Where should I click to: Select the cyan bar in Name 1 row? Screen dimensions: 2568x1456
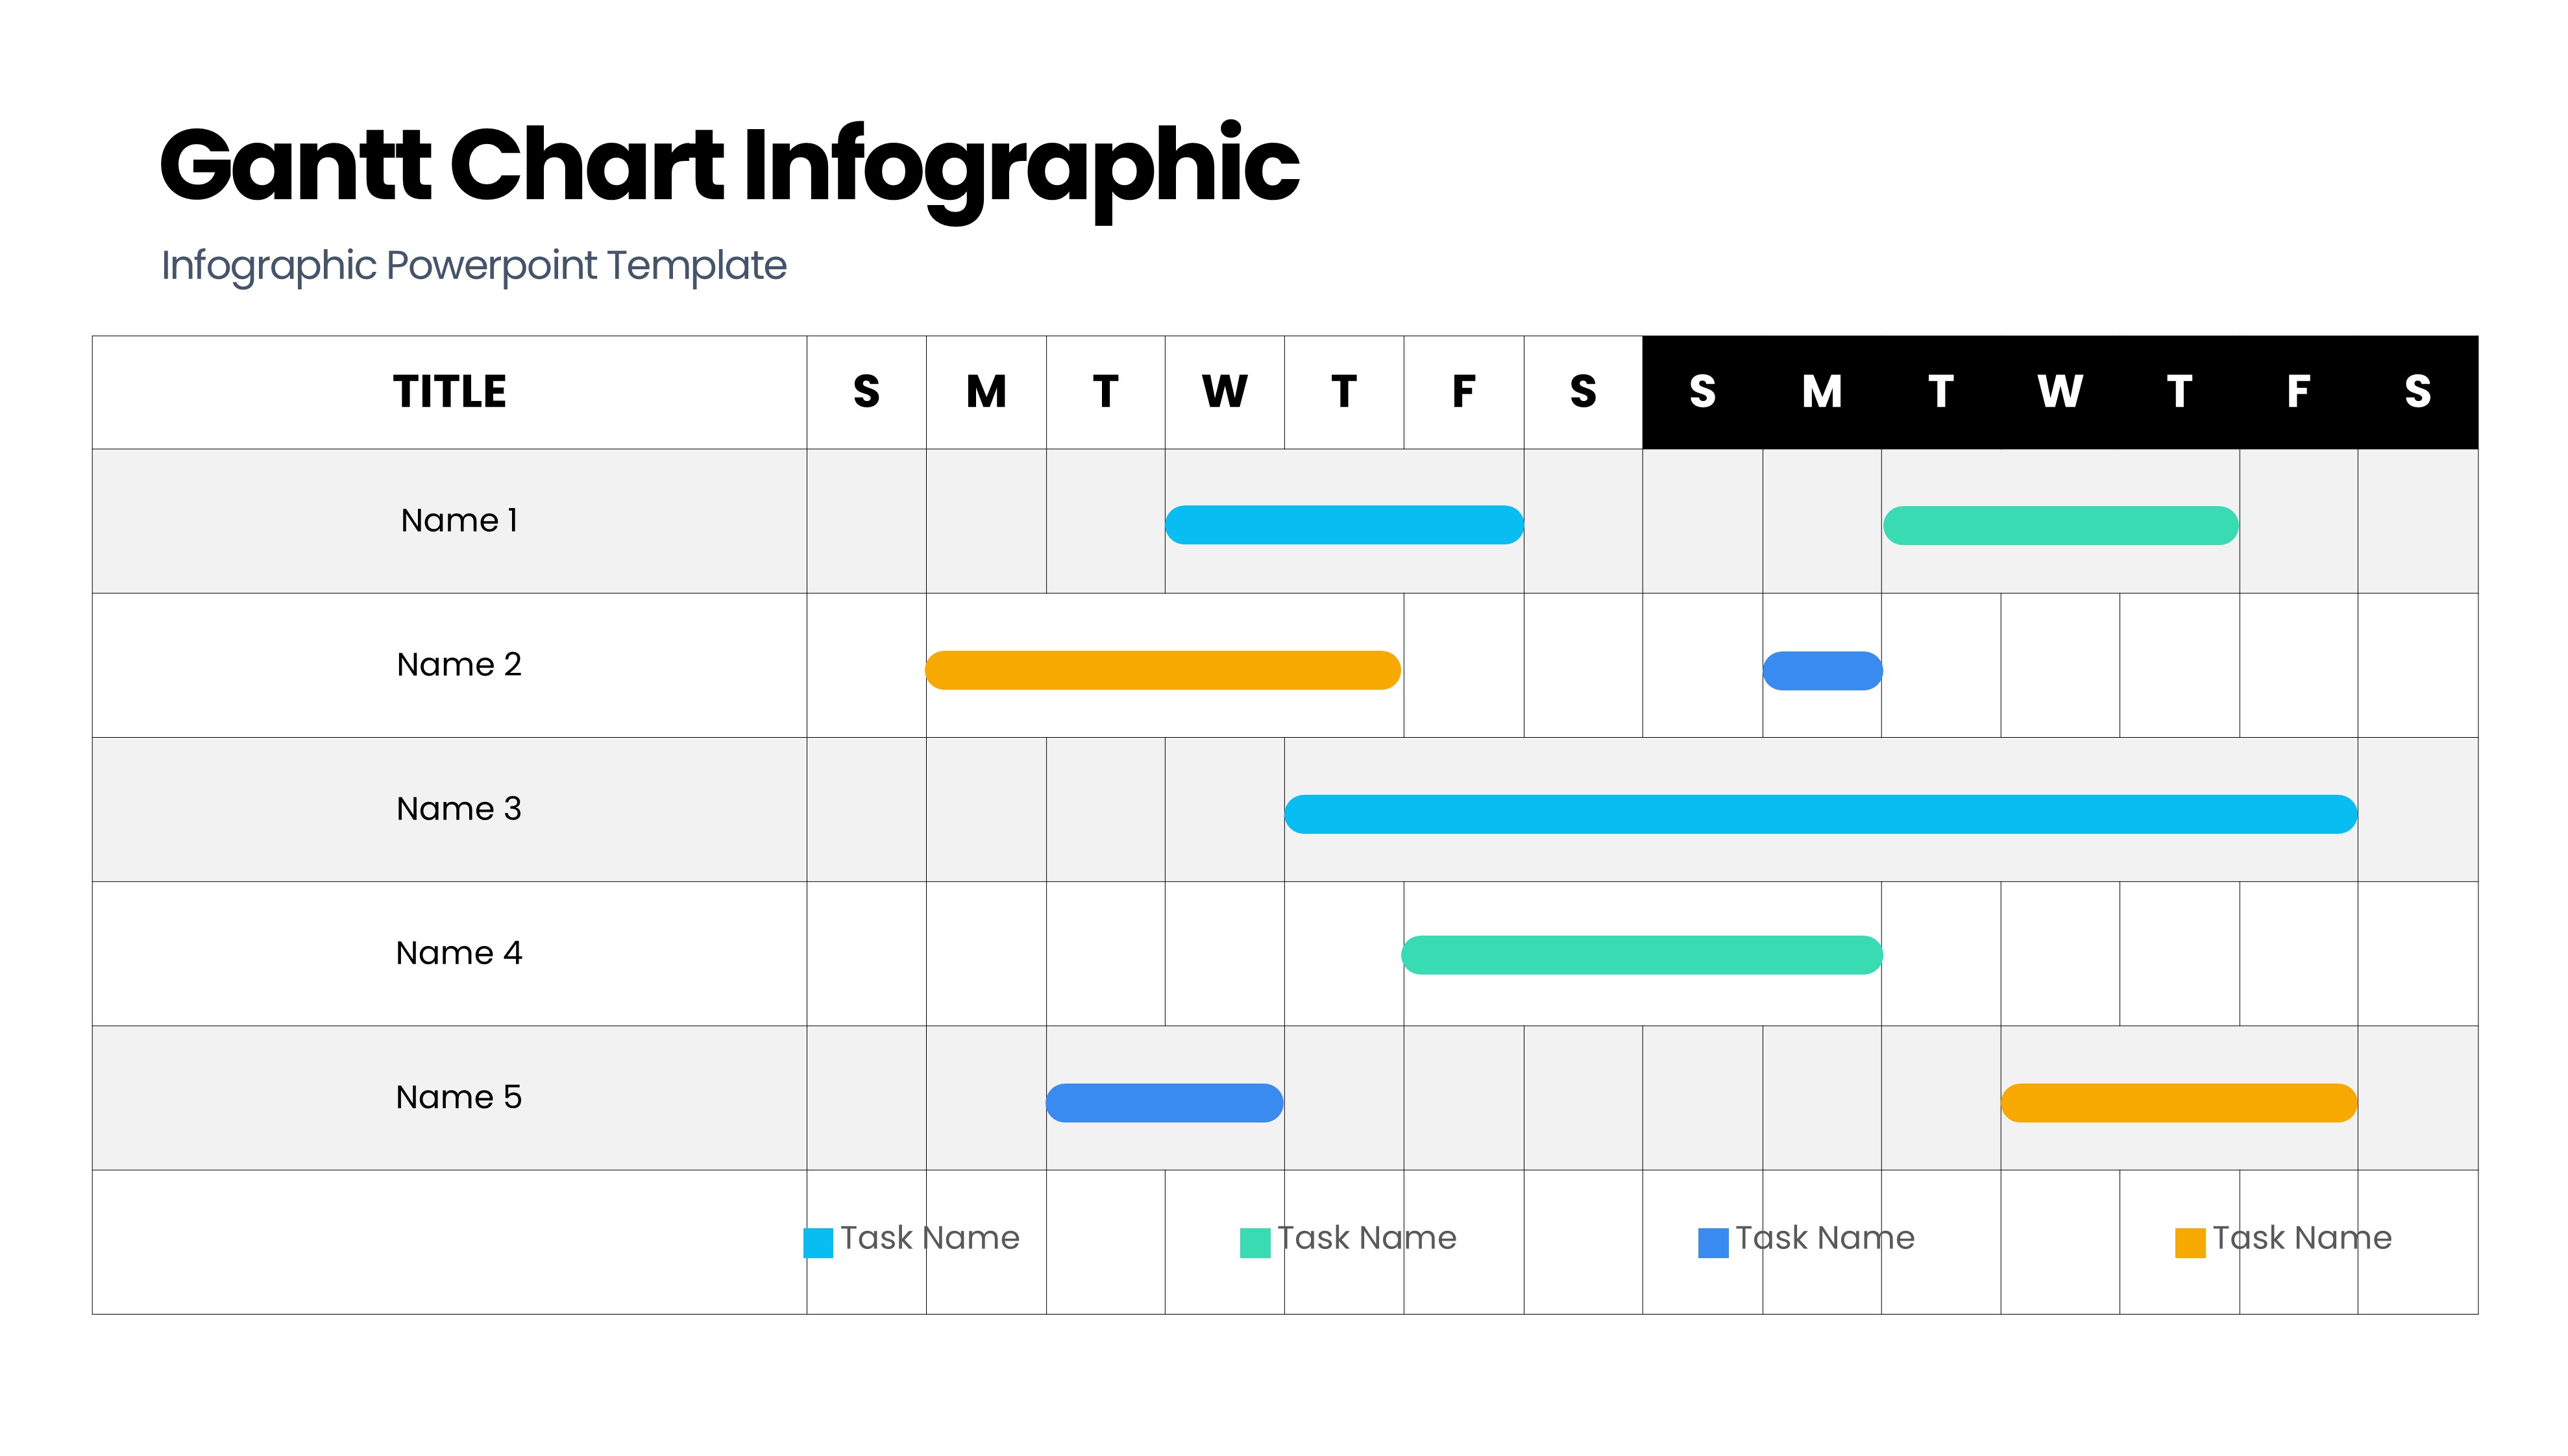(1344, 525)
